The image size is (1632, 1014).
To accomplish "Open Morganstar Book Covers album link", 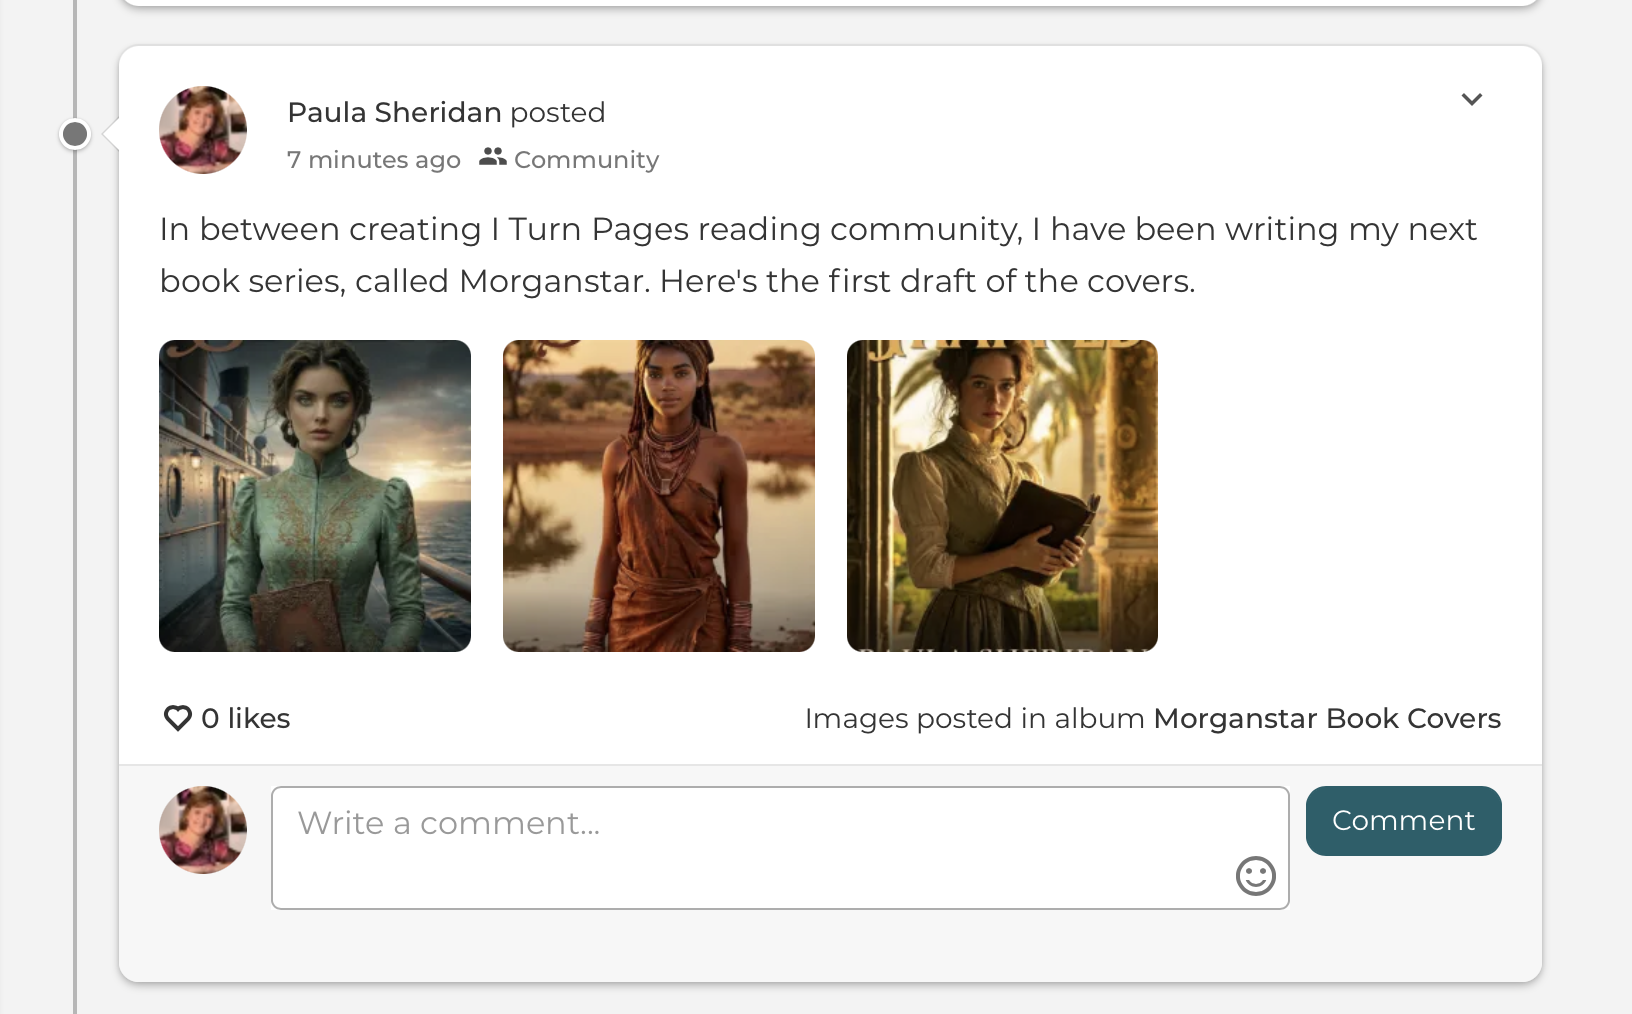I will [x=1327, y=719].
